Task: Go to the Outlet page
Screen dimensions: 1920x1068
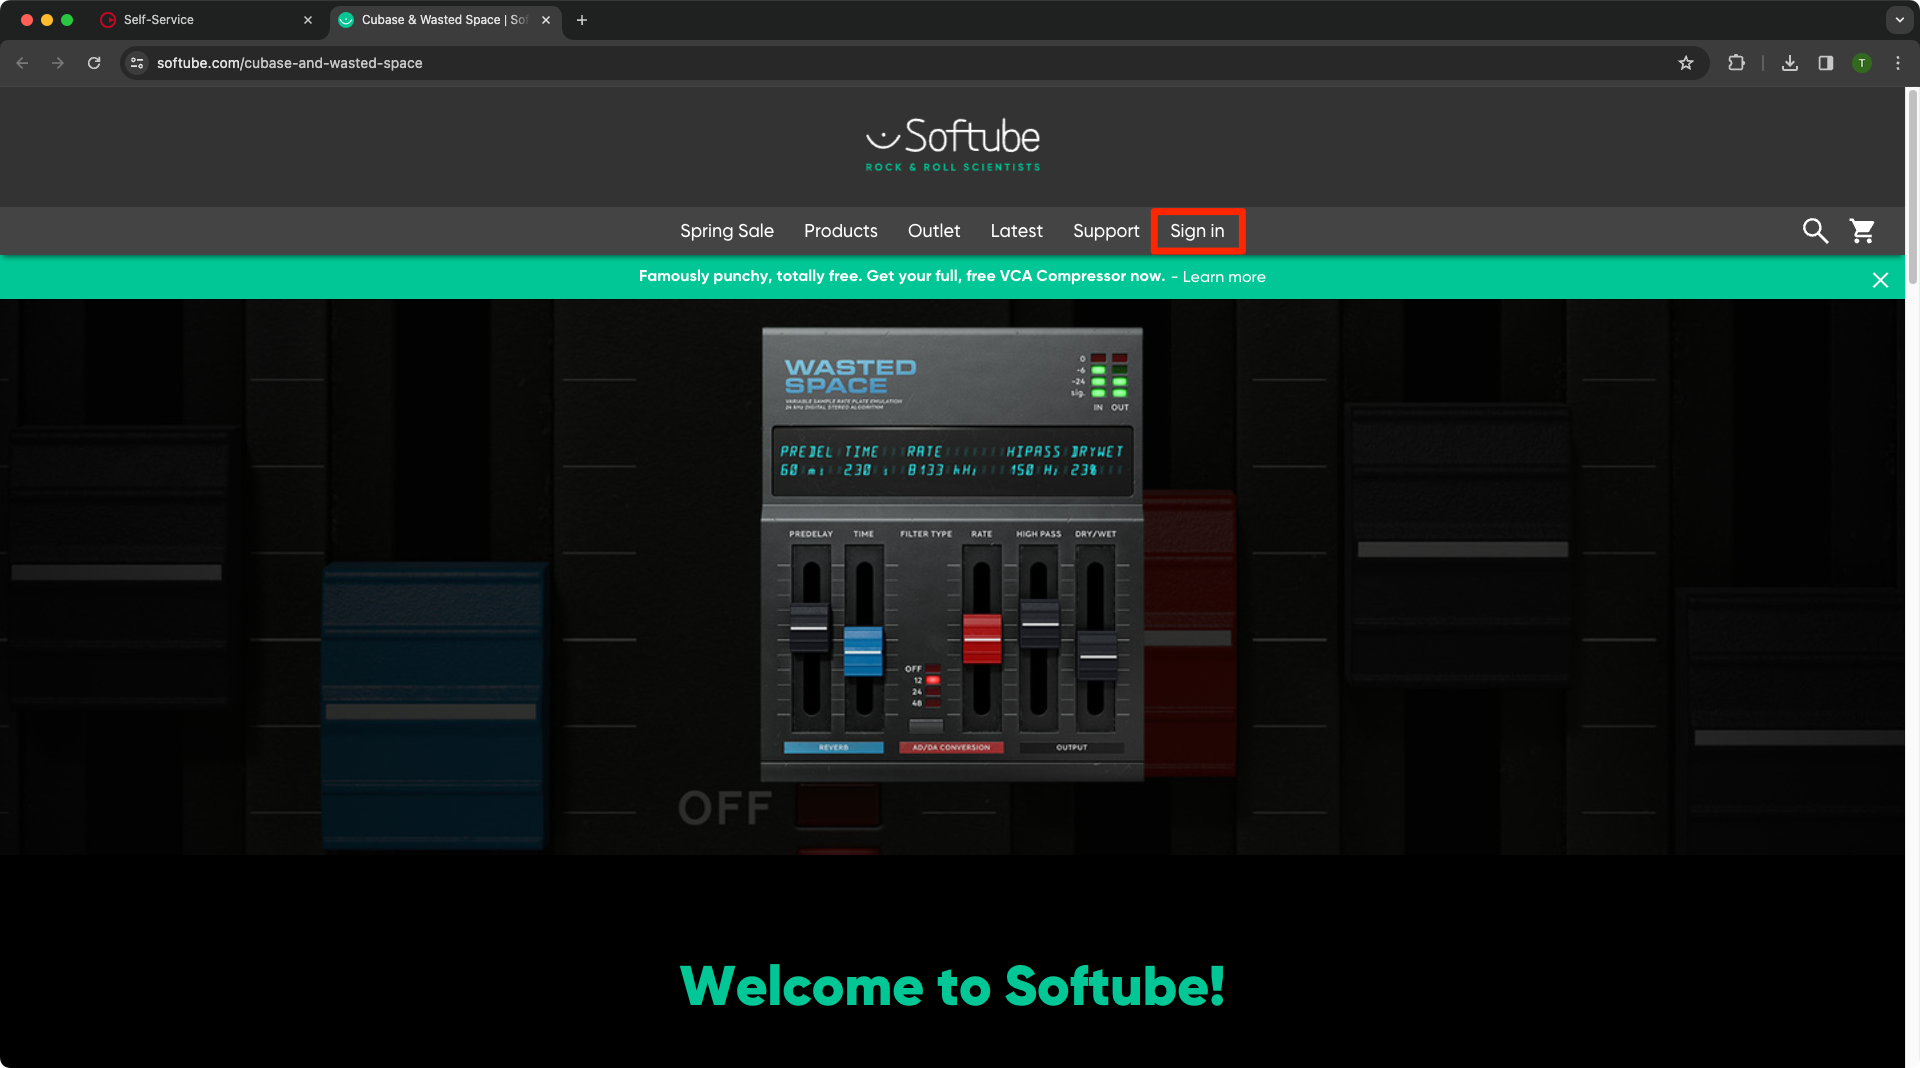Action: pyautogui.click(x=934, y=231)
